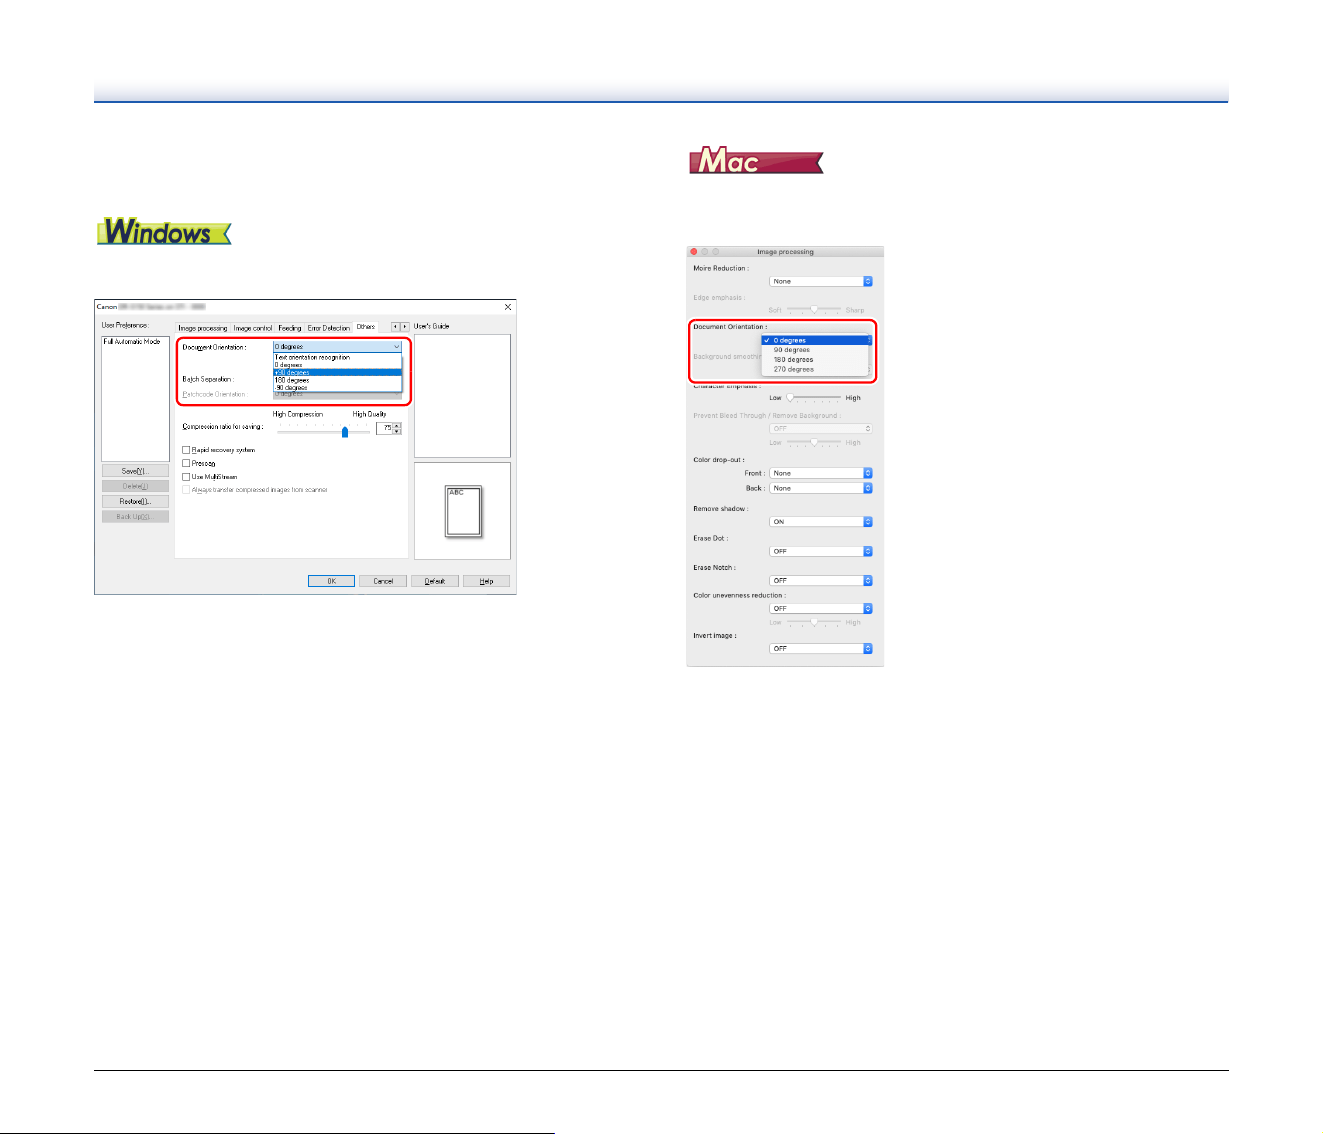The width and height of the screenshot is (1323, 1134).
Task: Open the Color drop-out Front dropdown
Action: tap(821, 473)
